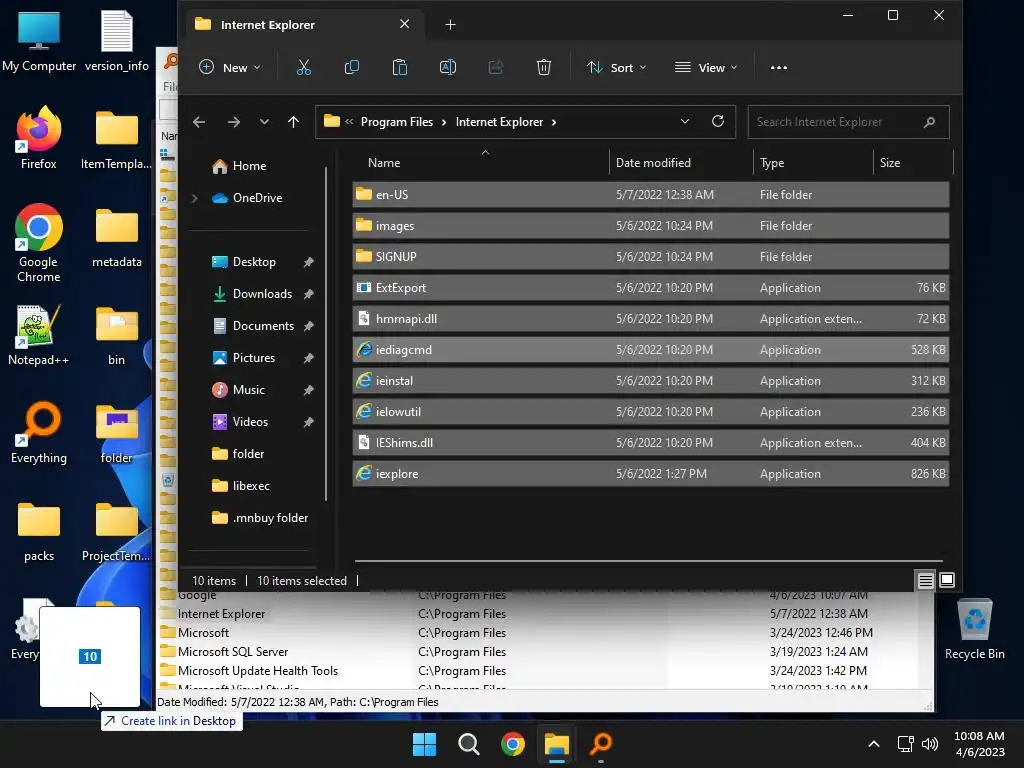Select the SIGNUP folder row
Image resolution: width=1024 pixels, height=768 pixels.
(650, 257)
